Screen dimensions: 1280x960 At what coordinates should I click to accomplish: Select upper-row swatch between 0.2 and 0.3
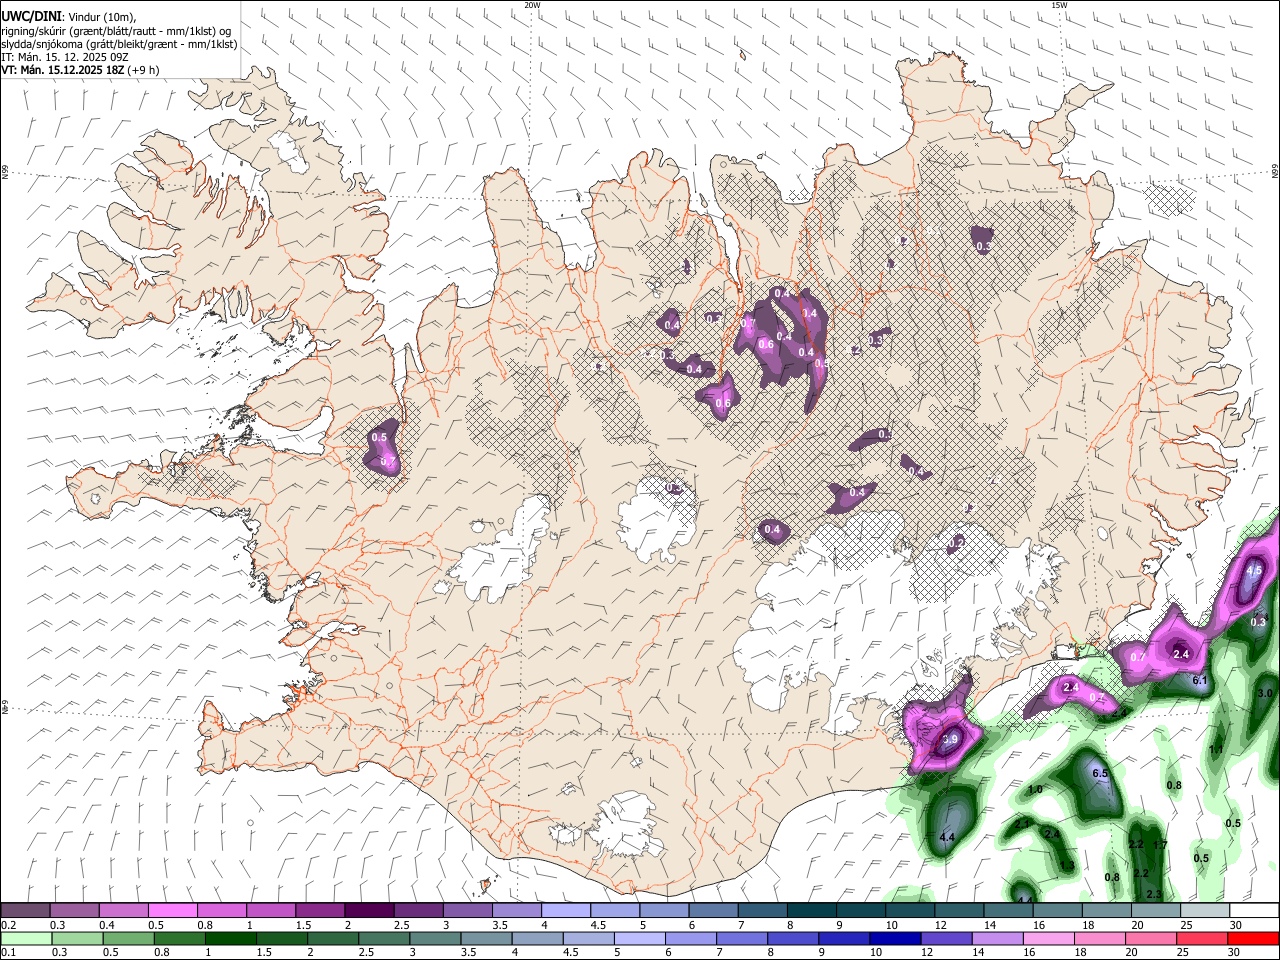point(25,911)
